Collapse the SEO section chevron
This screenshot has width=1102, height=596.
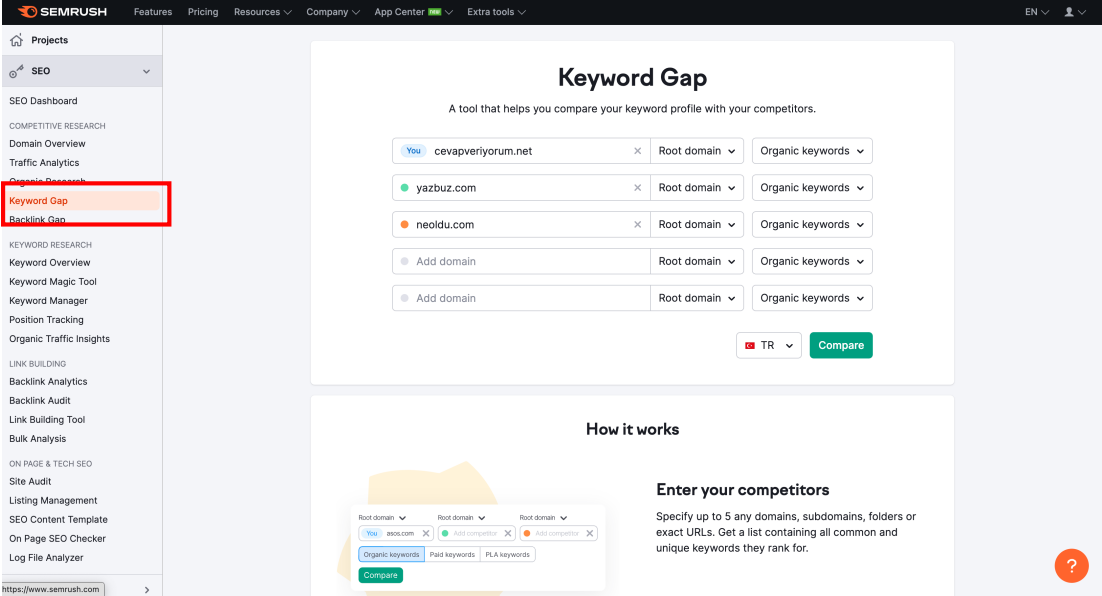click(x=146, y=72)
